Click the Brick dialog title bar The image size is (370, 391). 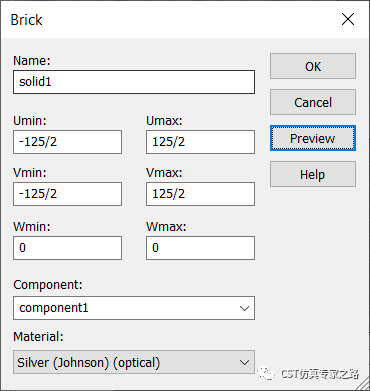[167, 19]
